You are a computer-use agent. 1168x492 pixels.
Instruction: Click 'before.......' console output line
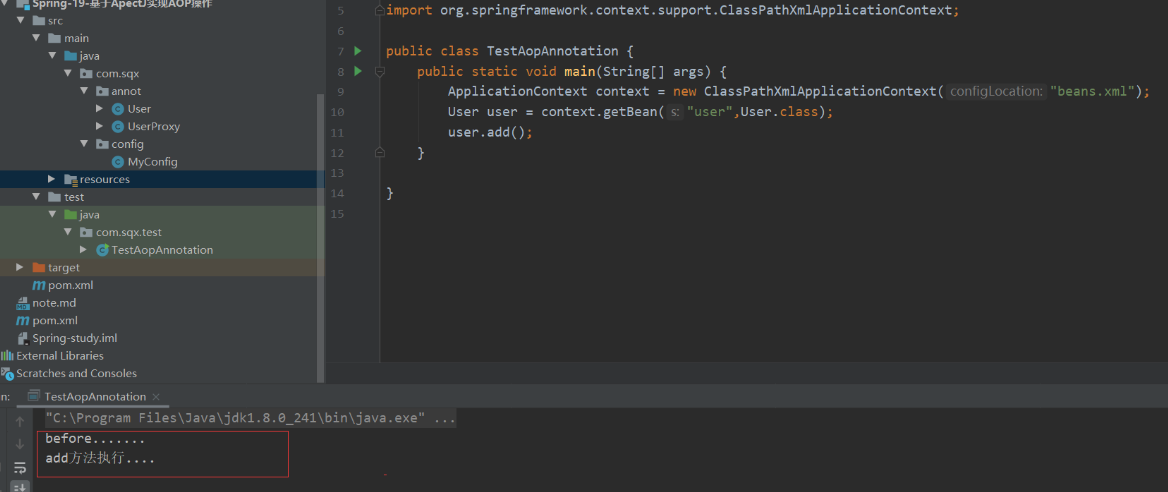95,439
